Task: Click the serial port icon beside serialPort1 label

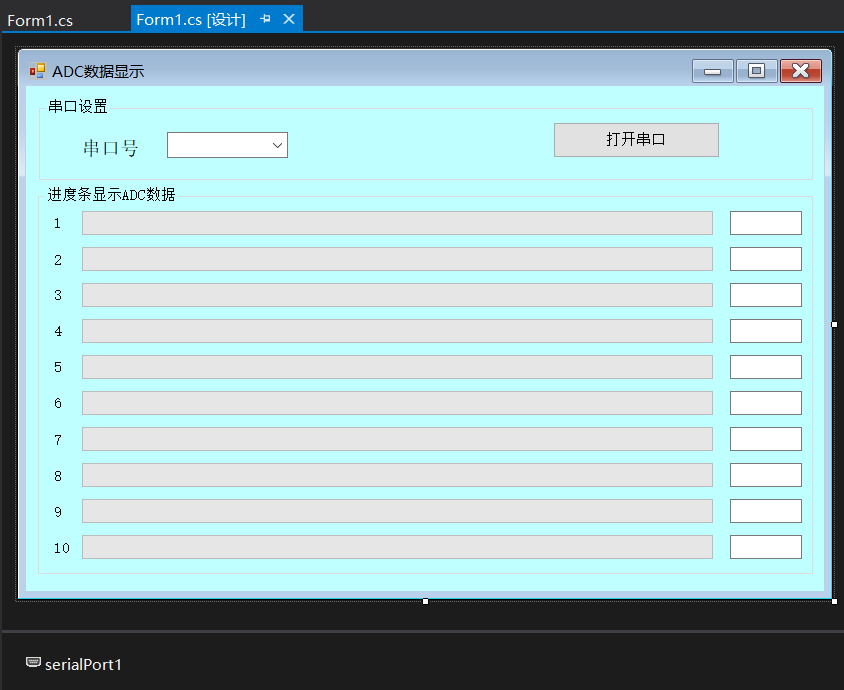Action: (x=33, y=662)
